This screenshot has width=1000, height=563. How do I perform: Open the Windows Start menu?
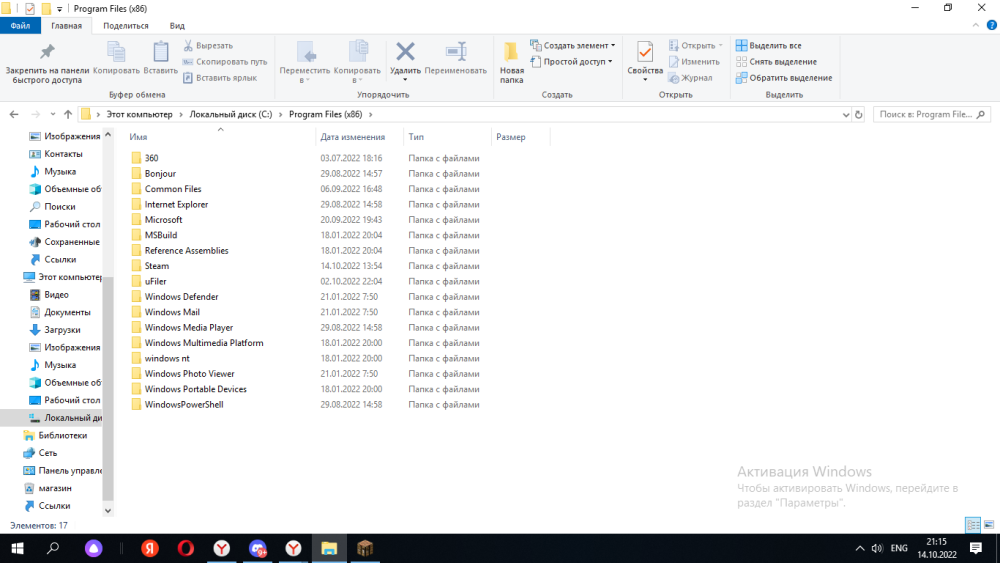click(17, 548)
